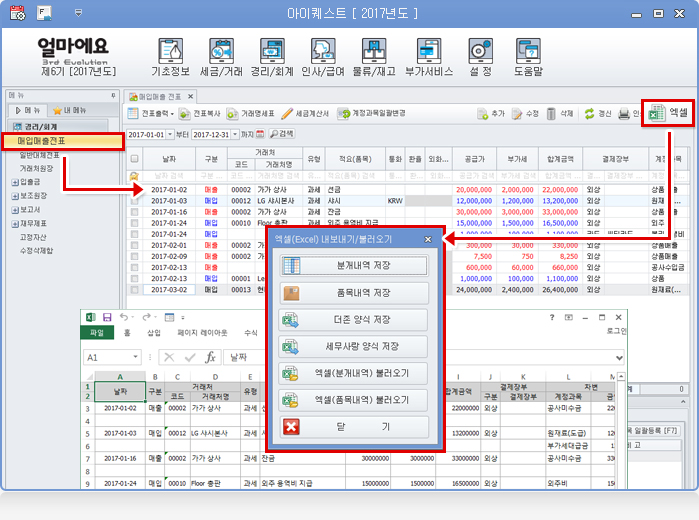Click the 갱신 refresh icon
The height and width of the screenshot is (520, 699).
pyautogui.click(x=589, y=114)
